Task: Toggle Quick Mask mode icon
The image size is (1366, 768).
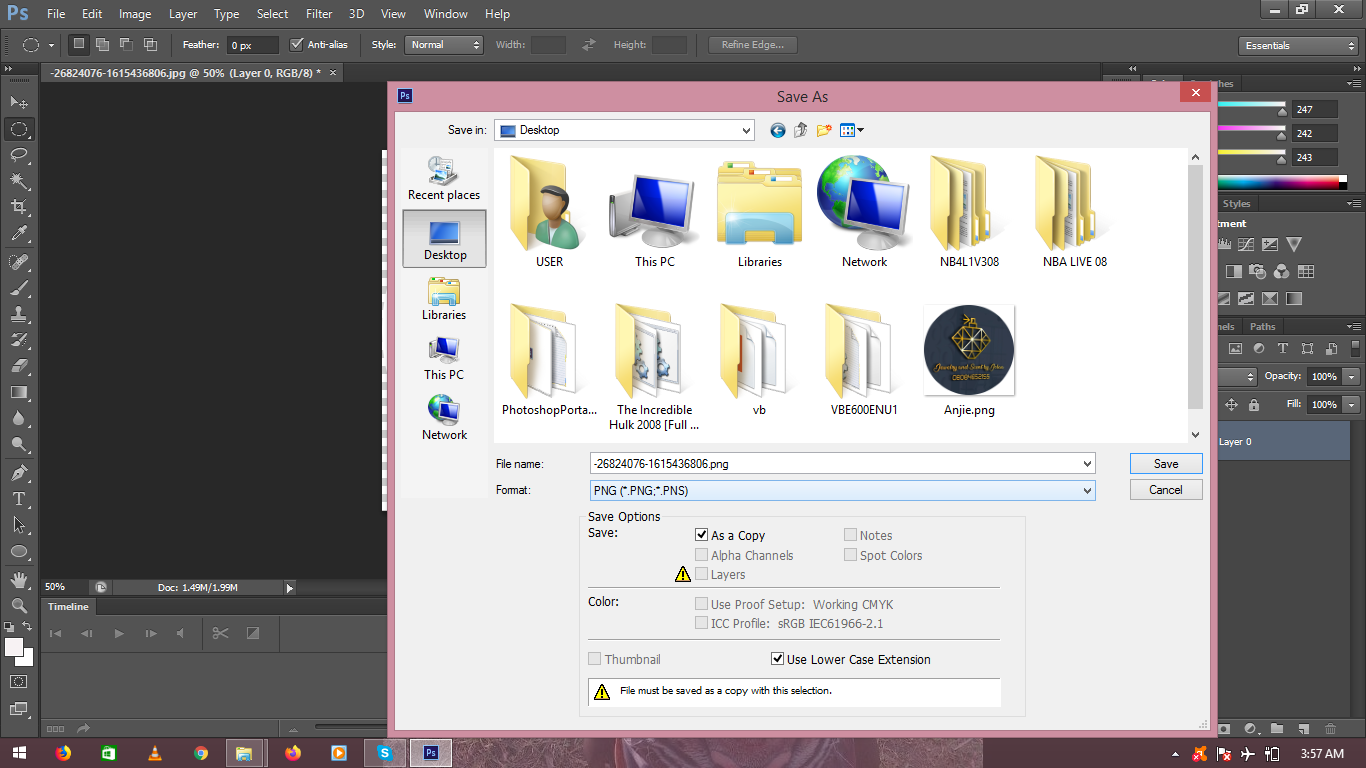Action: (19, 682)
